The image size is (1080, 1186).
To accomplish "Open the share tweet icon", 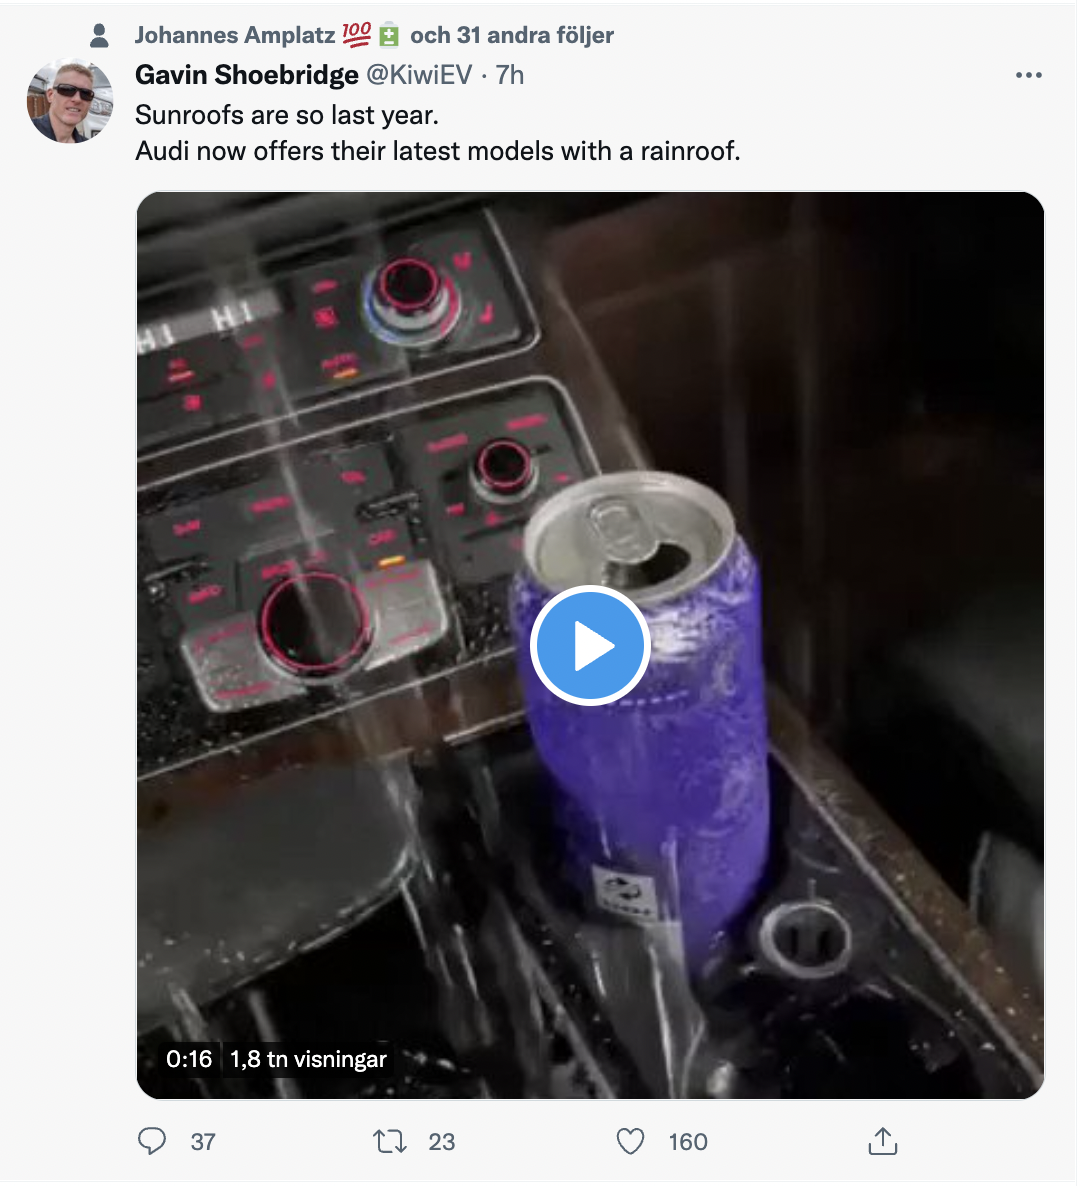I will tap(882, 1141).
